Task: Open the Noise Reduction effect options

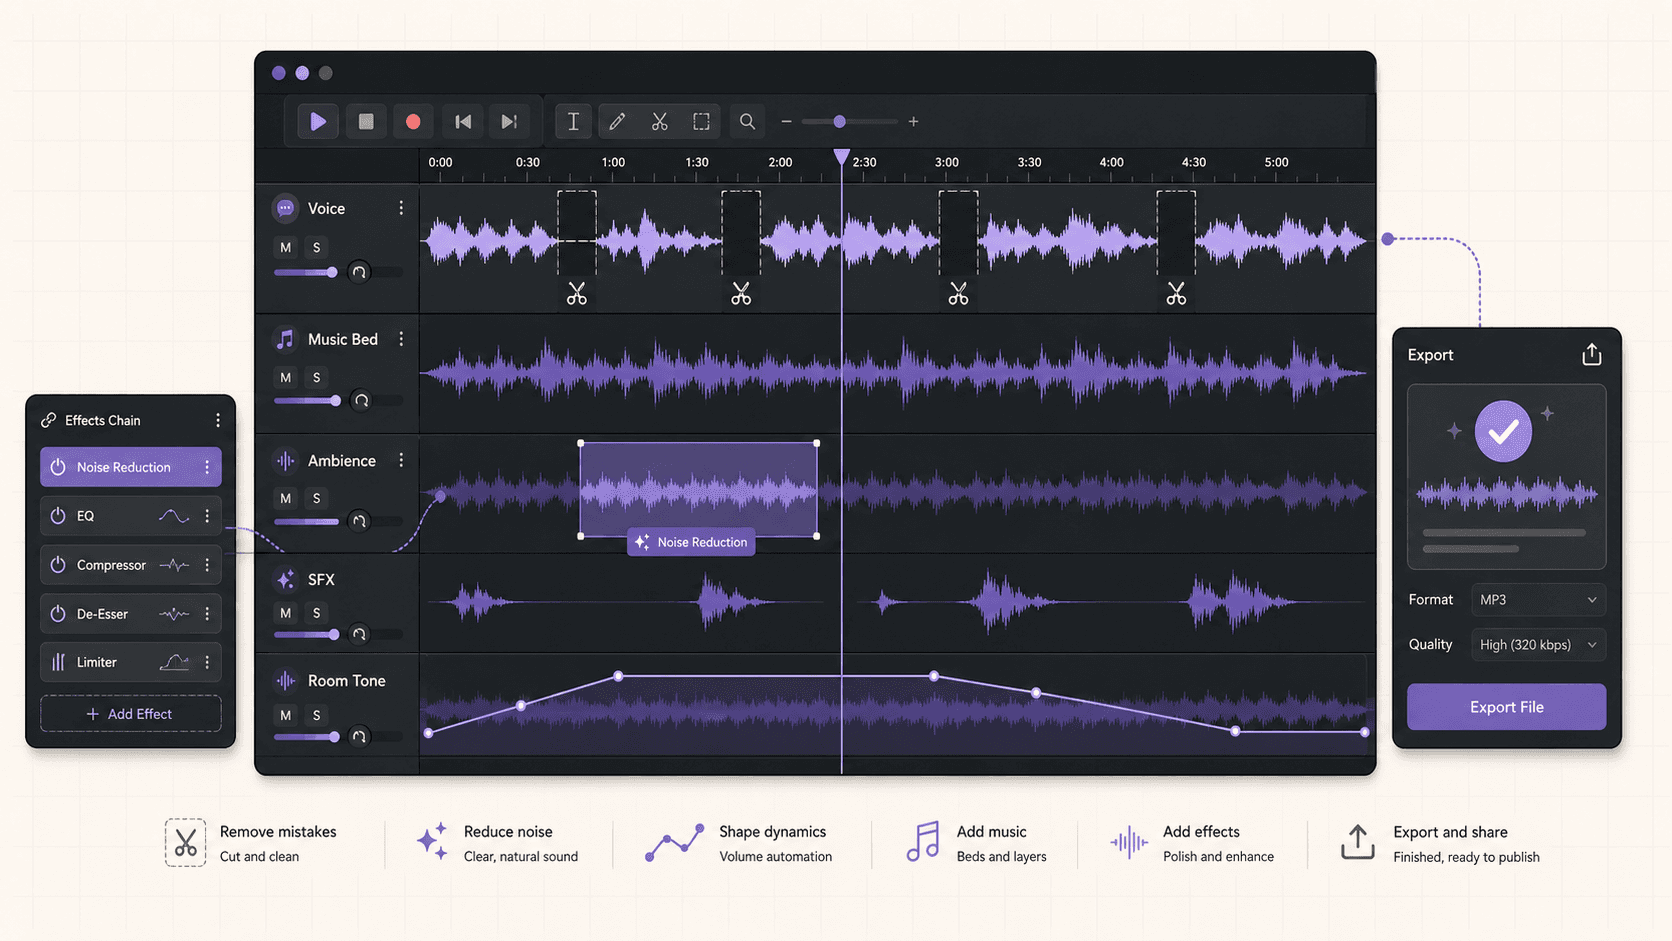Action: pos(207,467)
